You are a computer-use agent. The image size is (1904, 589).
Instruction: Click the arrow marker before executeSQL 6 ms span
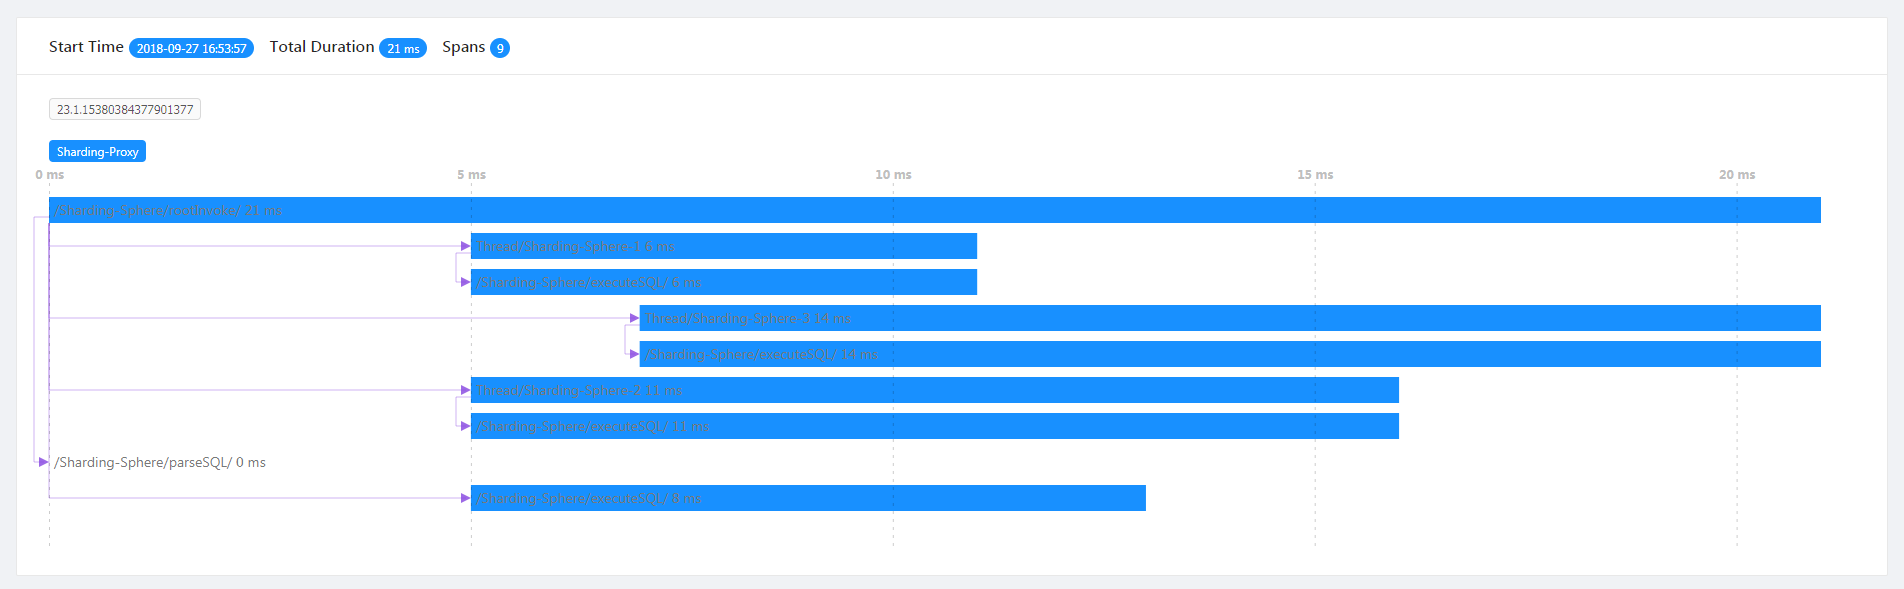(x=465, y=282)
